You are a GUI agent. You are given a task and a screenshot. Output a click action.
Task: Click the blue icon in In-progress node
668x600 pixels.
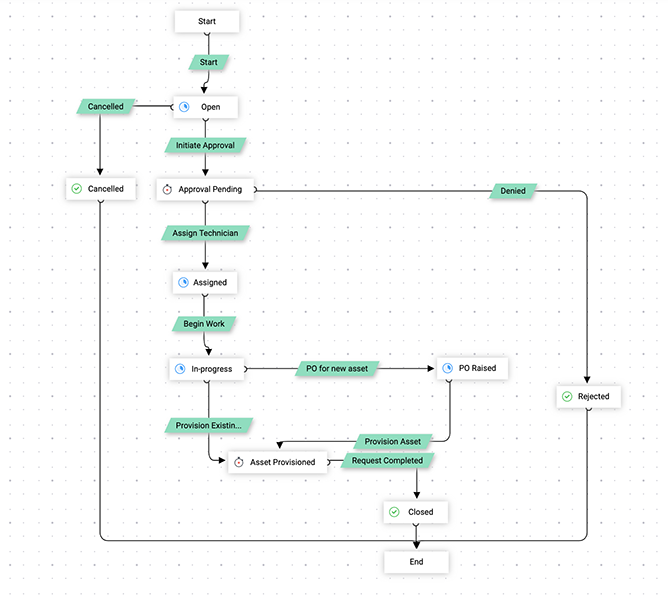181,369
